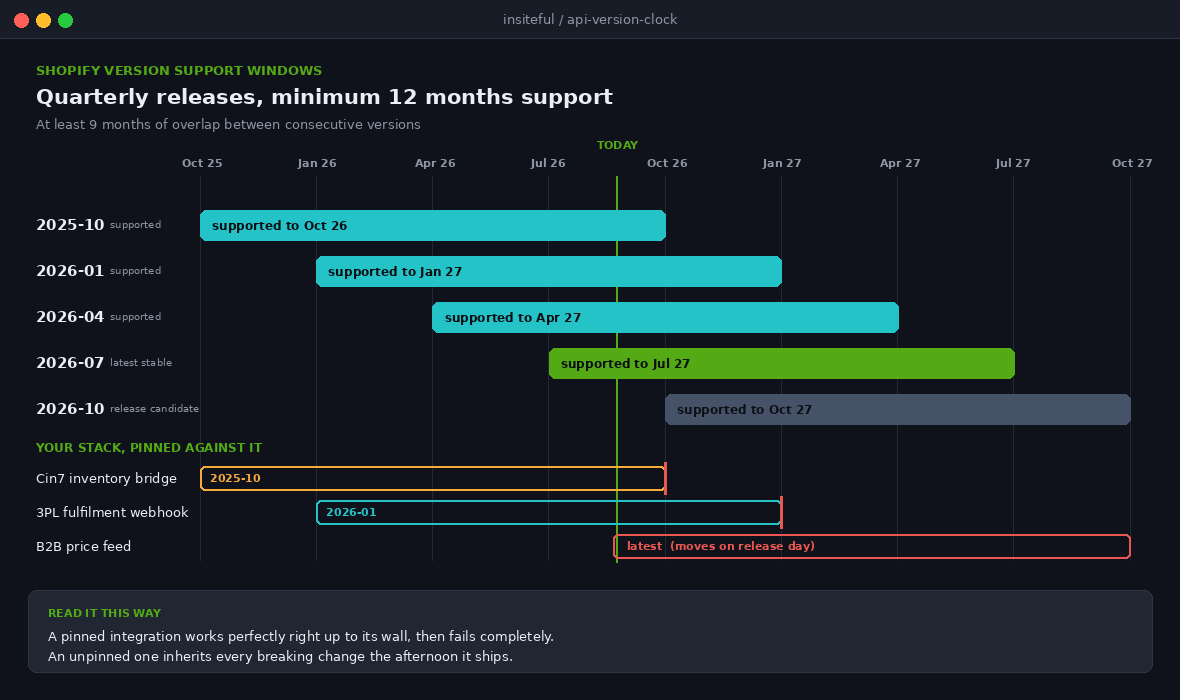This screenshot has width=1180, height=700.
Task: Click the 'Apr 26' axis label
Action: (435, 163)
